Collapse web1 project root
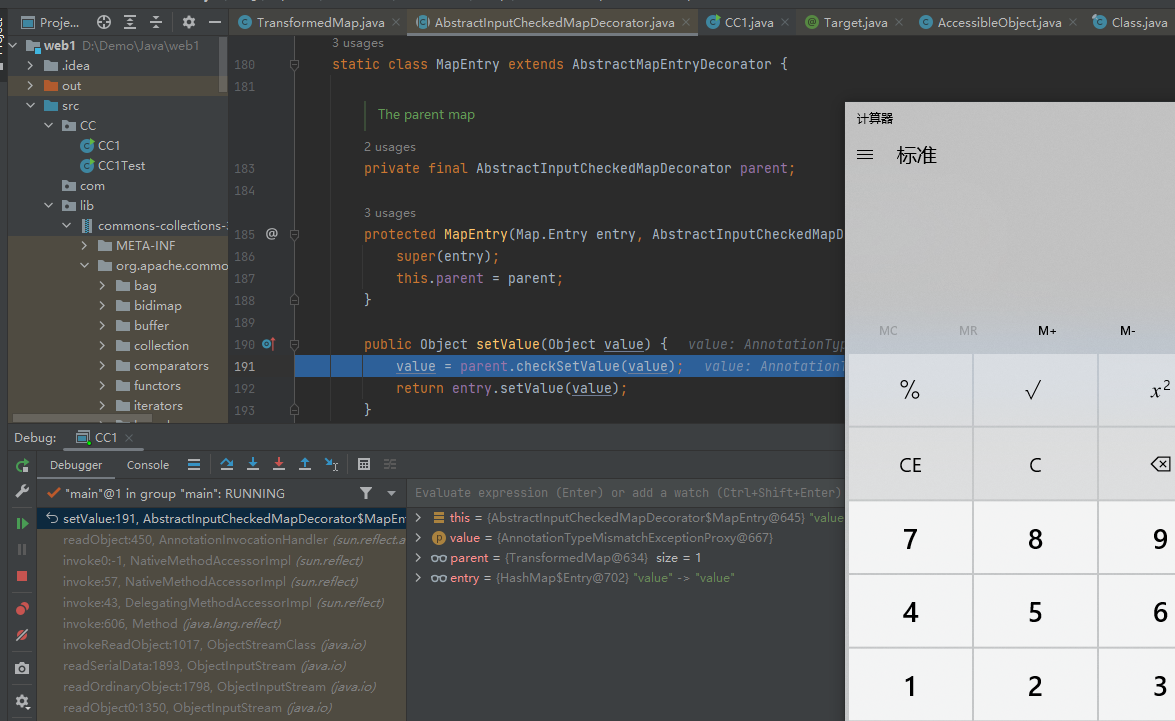Viewport: 1175px width, 721px height. tap(13, 46)
